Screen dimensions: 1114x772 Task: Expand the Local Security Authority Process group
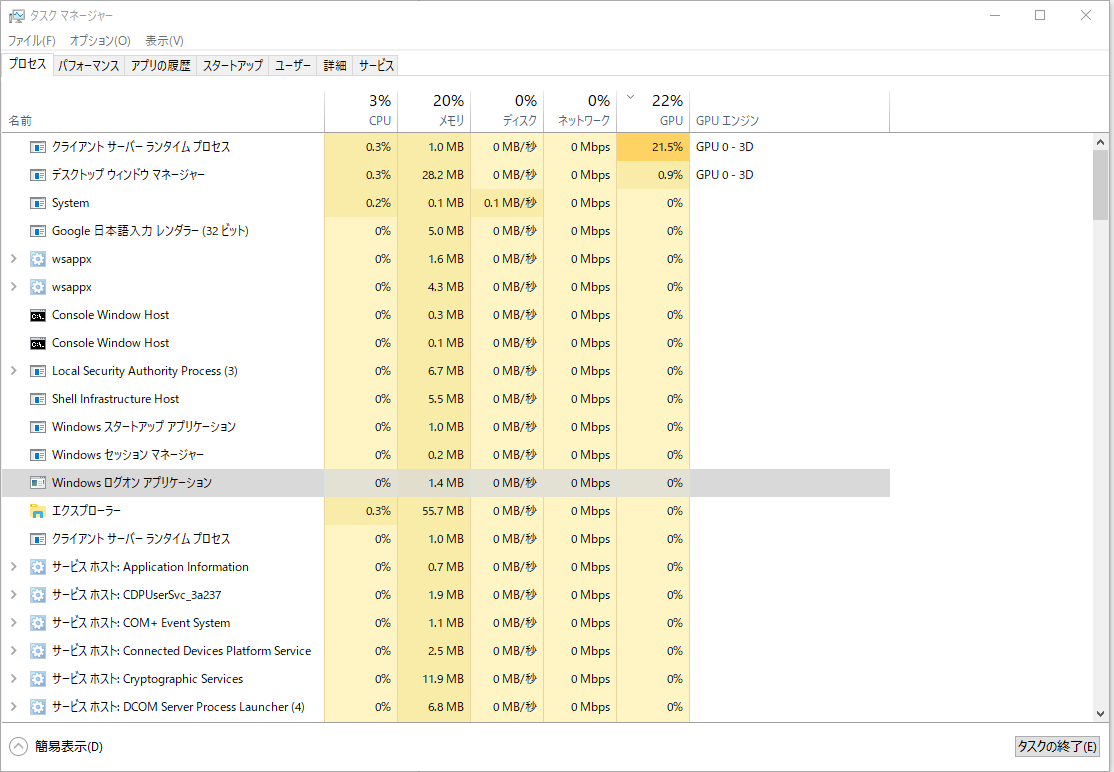tap(13, 371)
